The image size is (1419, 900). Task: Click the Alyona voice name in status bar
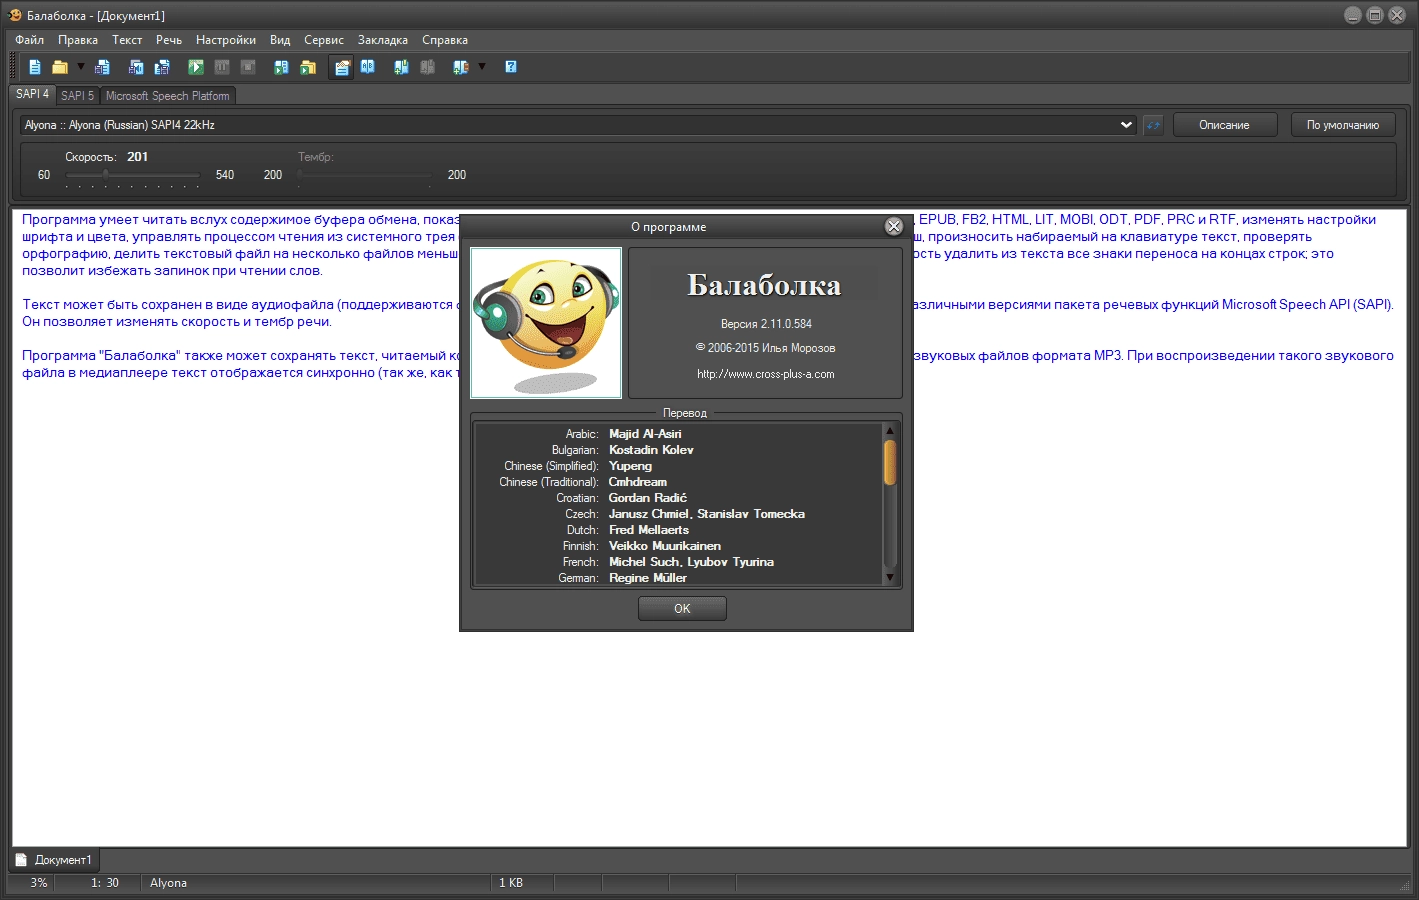[168, 883]
